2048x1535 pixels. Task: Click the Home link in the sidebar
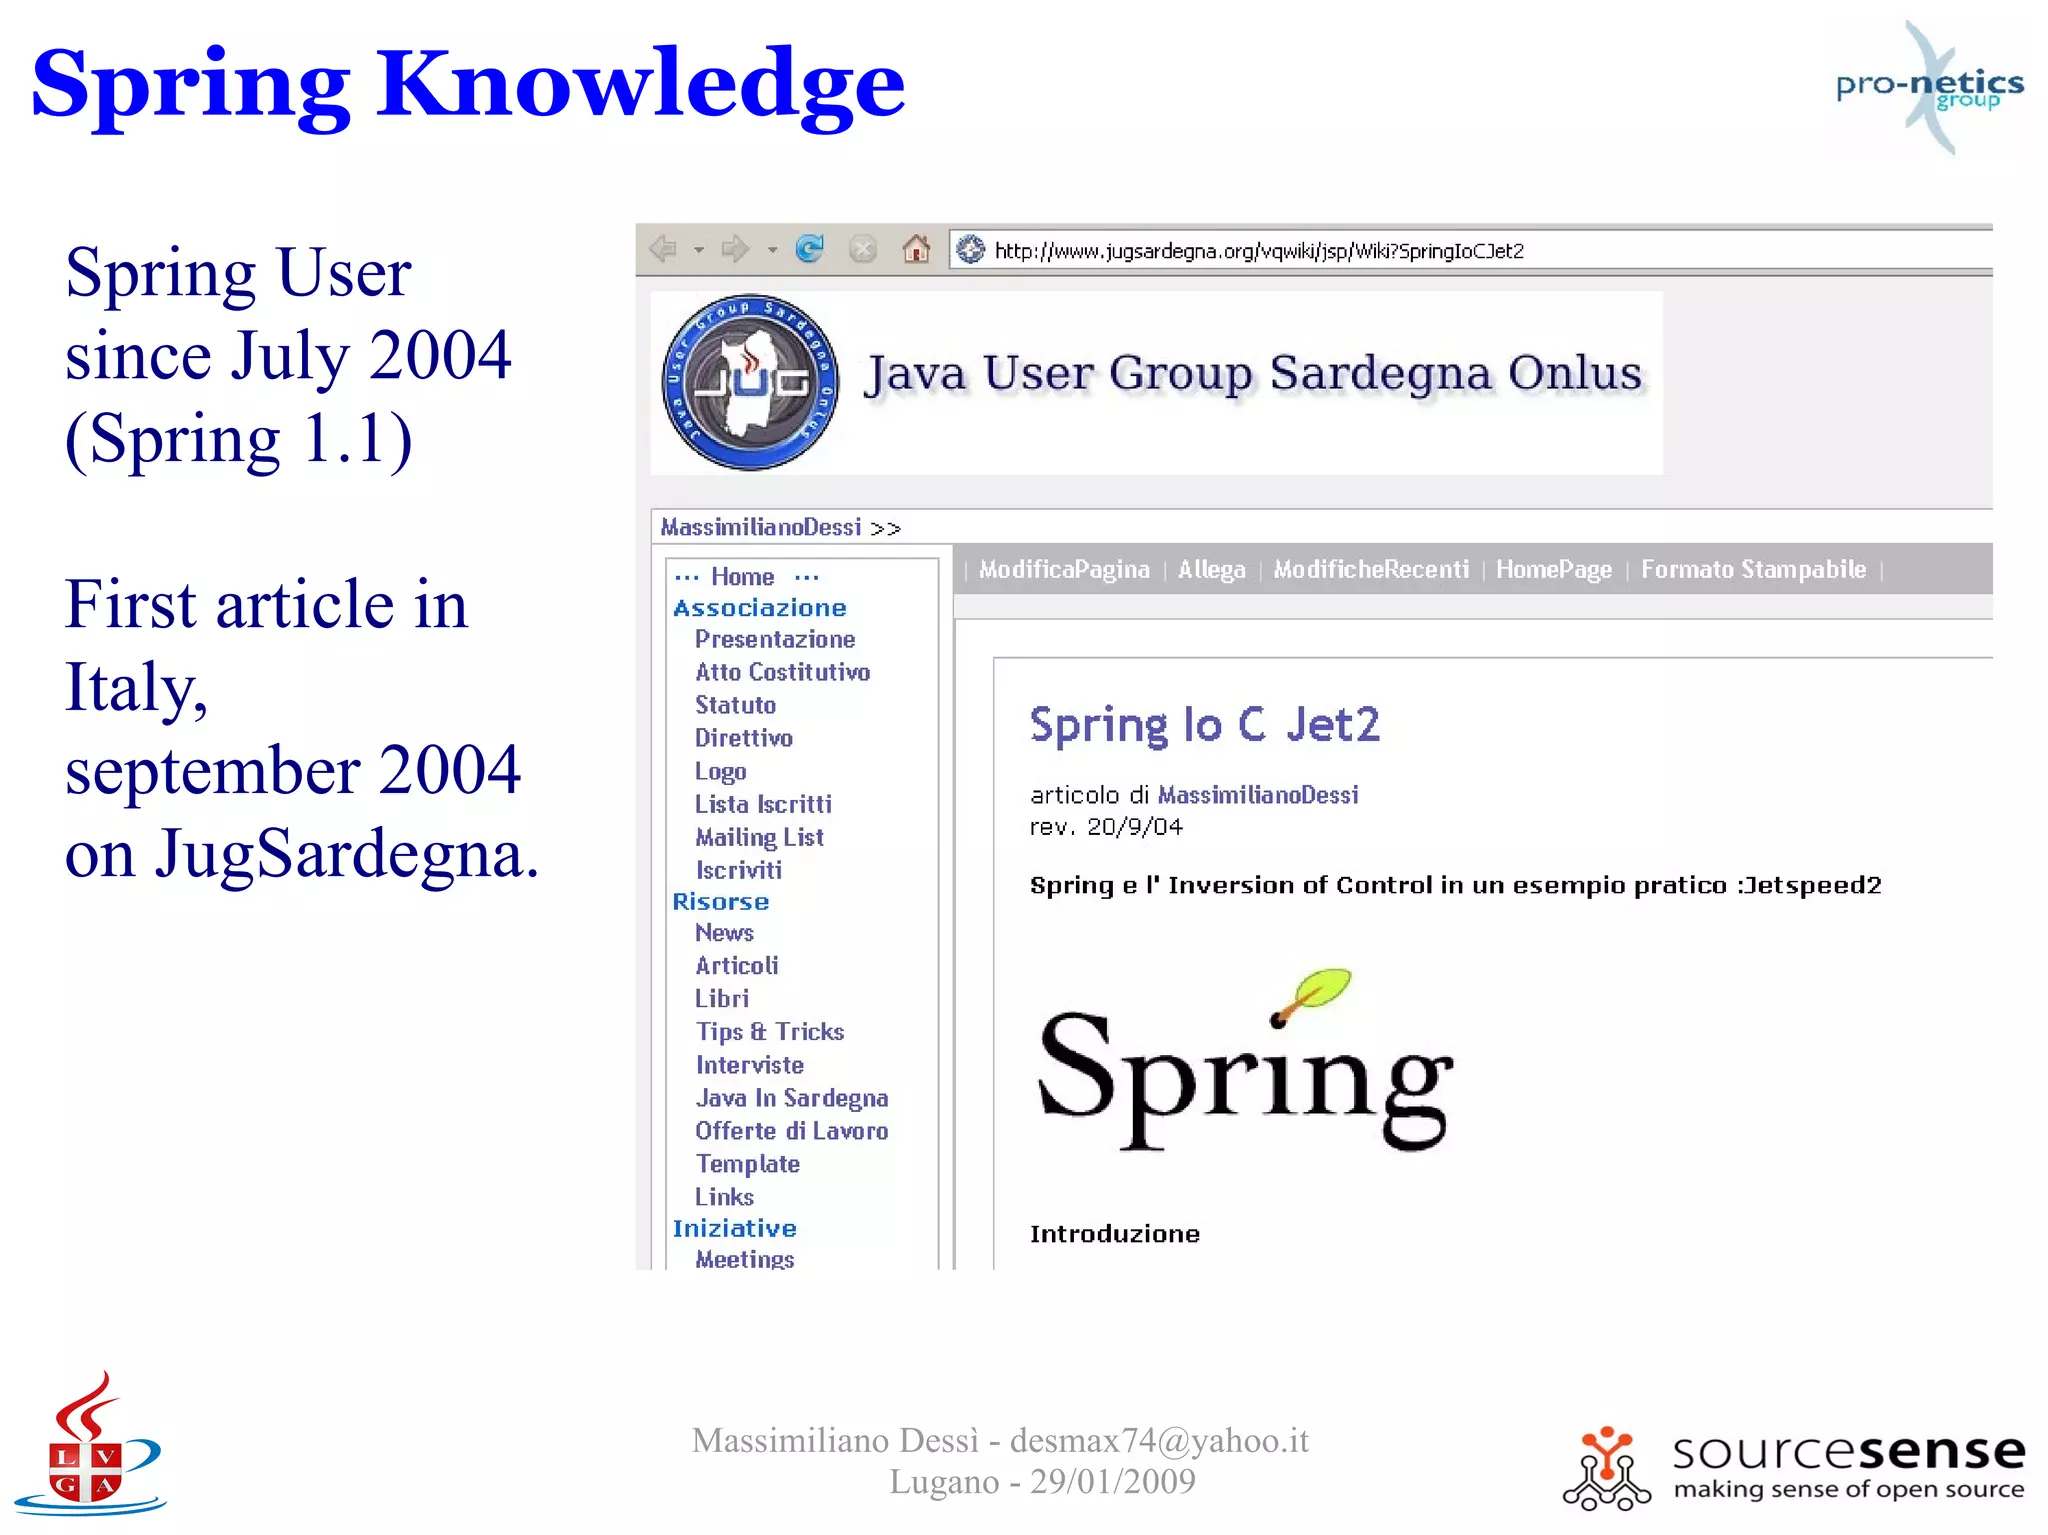742,577
